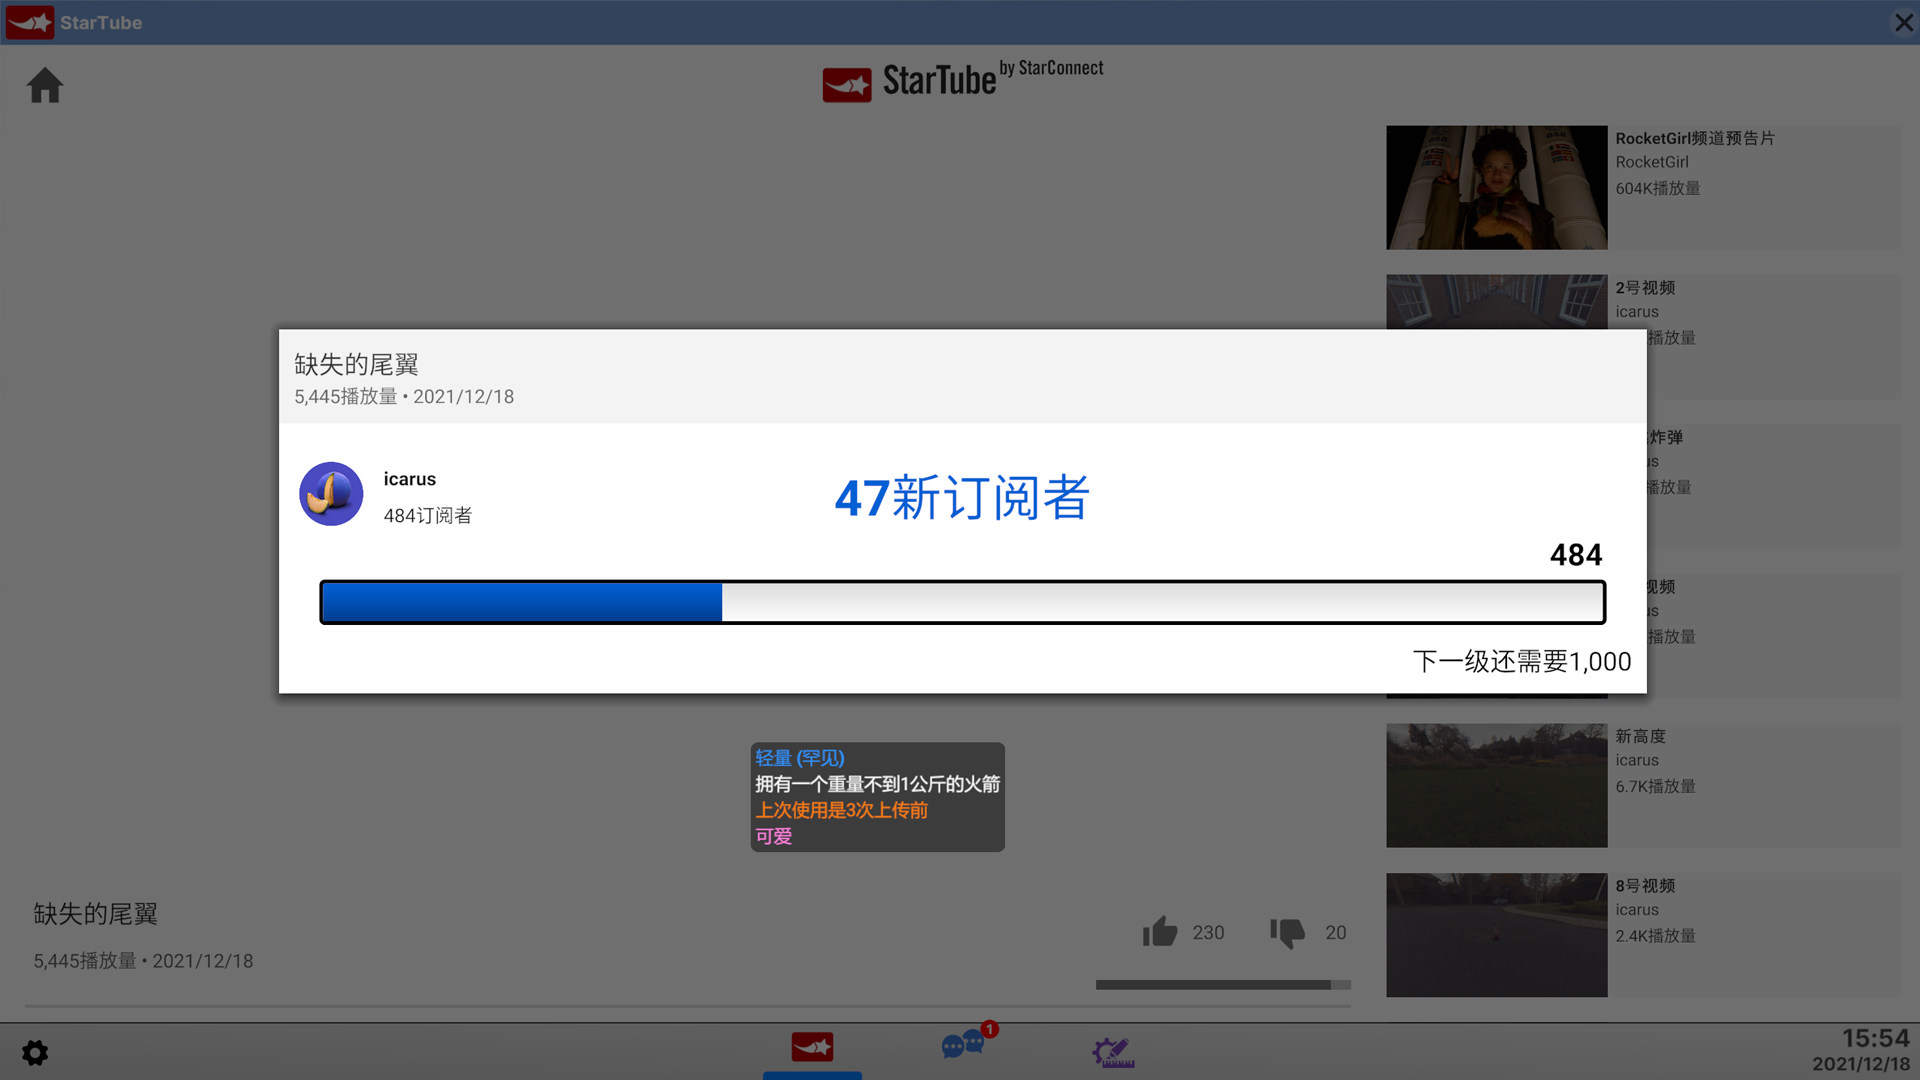Open RocketGirl channel trailer thumbnail
The image size is (1920, 1080).
point(1496,188)
